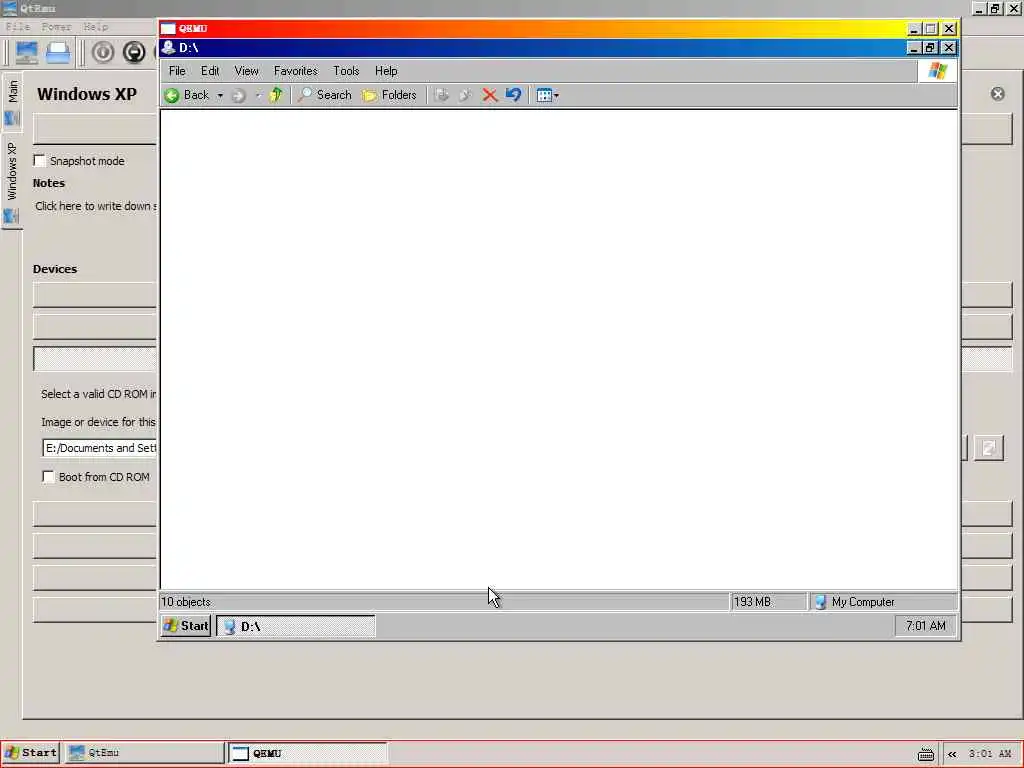The image size is (1024, 768).
Task: Click the red Delete X icon
Action: click(490, 95)
